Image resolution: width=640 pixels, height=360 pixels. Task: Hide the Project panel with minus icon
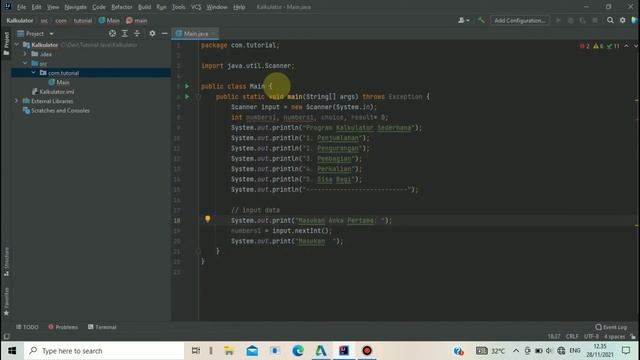tap(164, 33)
